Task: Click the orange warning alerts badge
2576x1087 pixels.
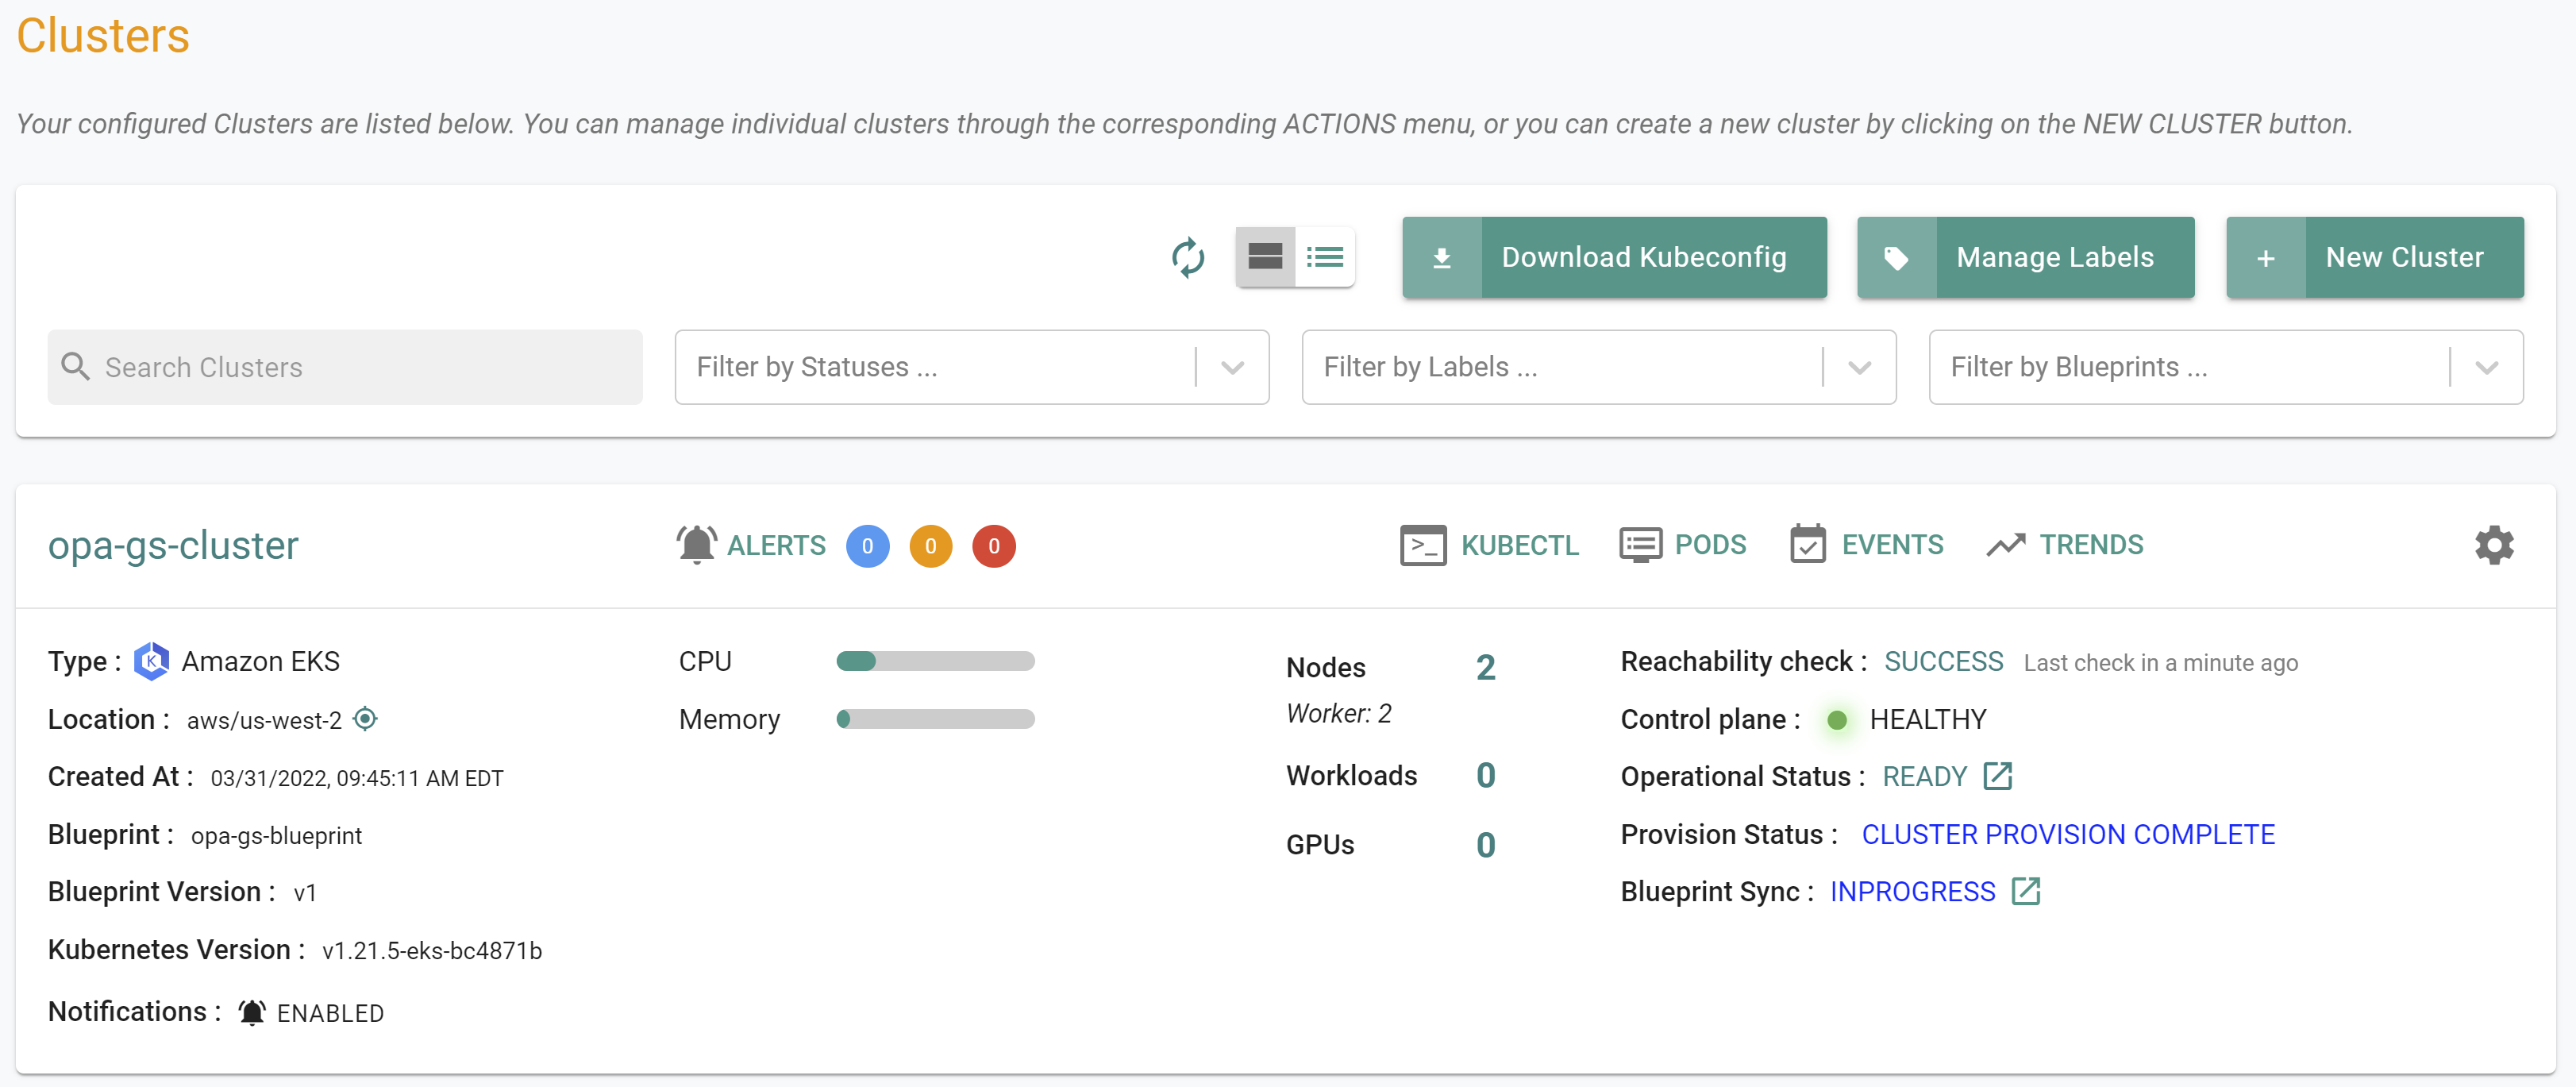Action: [931, 546]
